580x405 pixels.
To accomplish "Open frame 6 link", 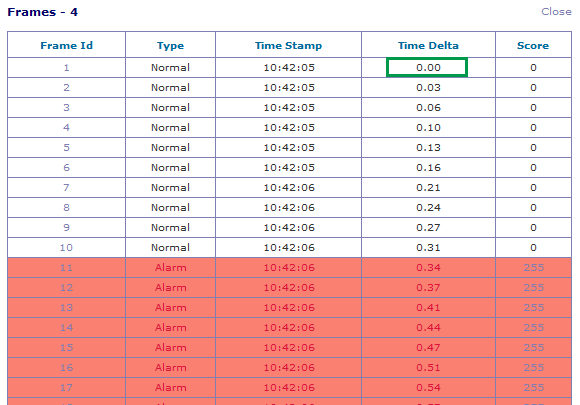I will tap(66, 168).
